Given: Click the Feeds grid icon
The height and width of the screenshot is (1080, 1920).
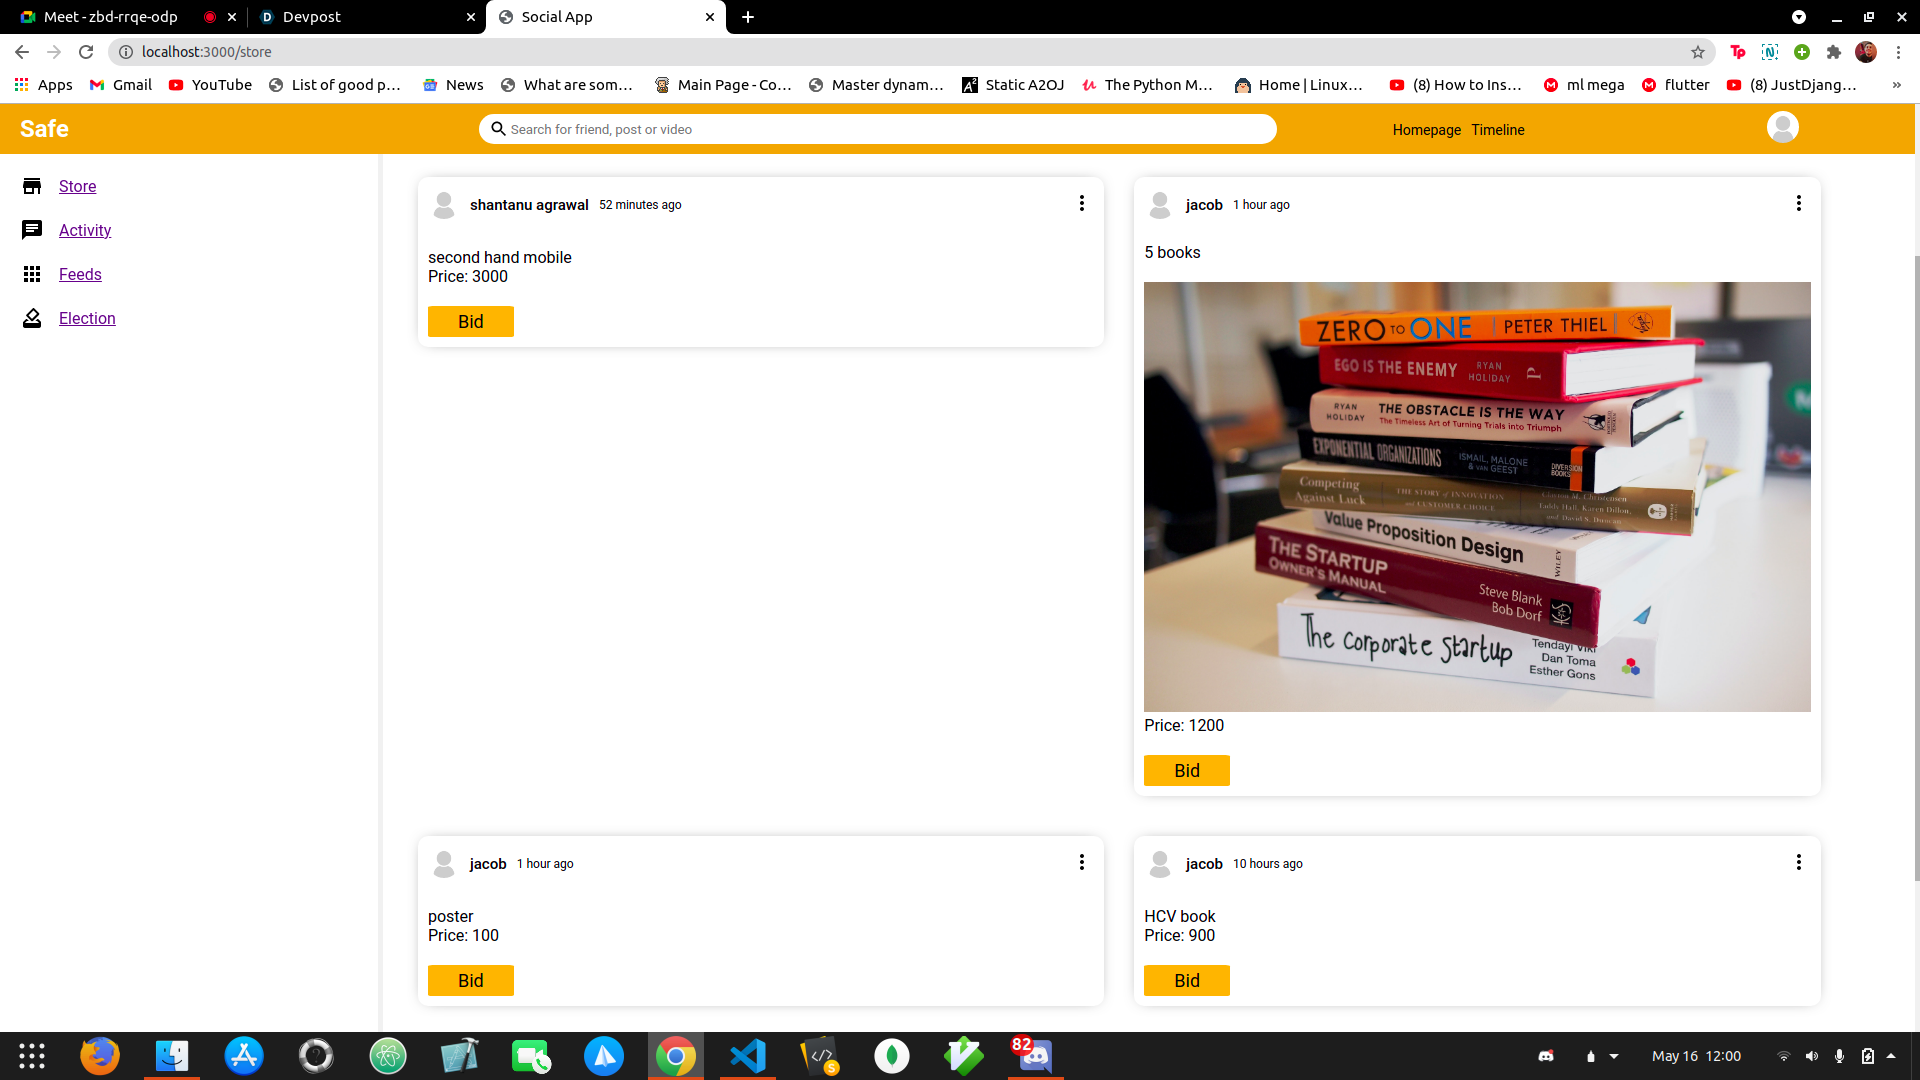Looking at the screenshot, I should coord(32,274).
